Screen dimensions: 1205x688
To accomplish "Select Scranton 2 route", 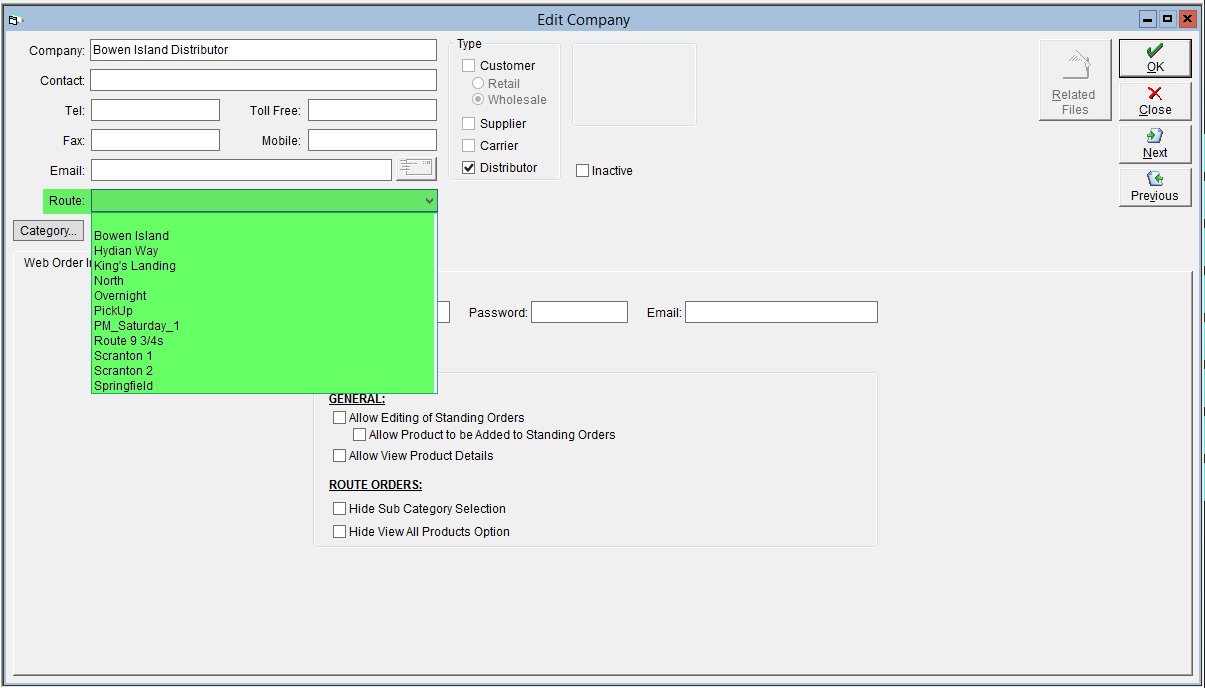I will coord(264,371).
